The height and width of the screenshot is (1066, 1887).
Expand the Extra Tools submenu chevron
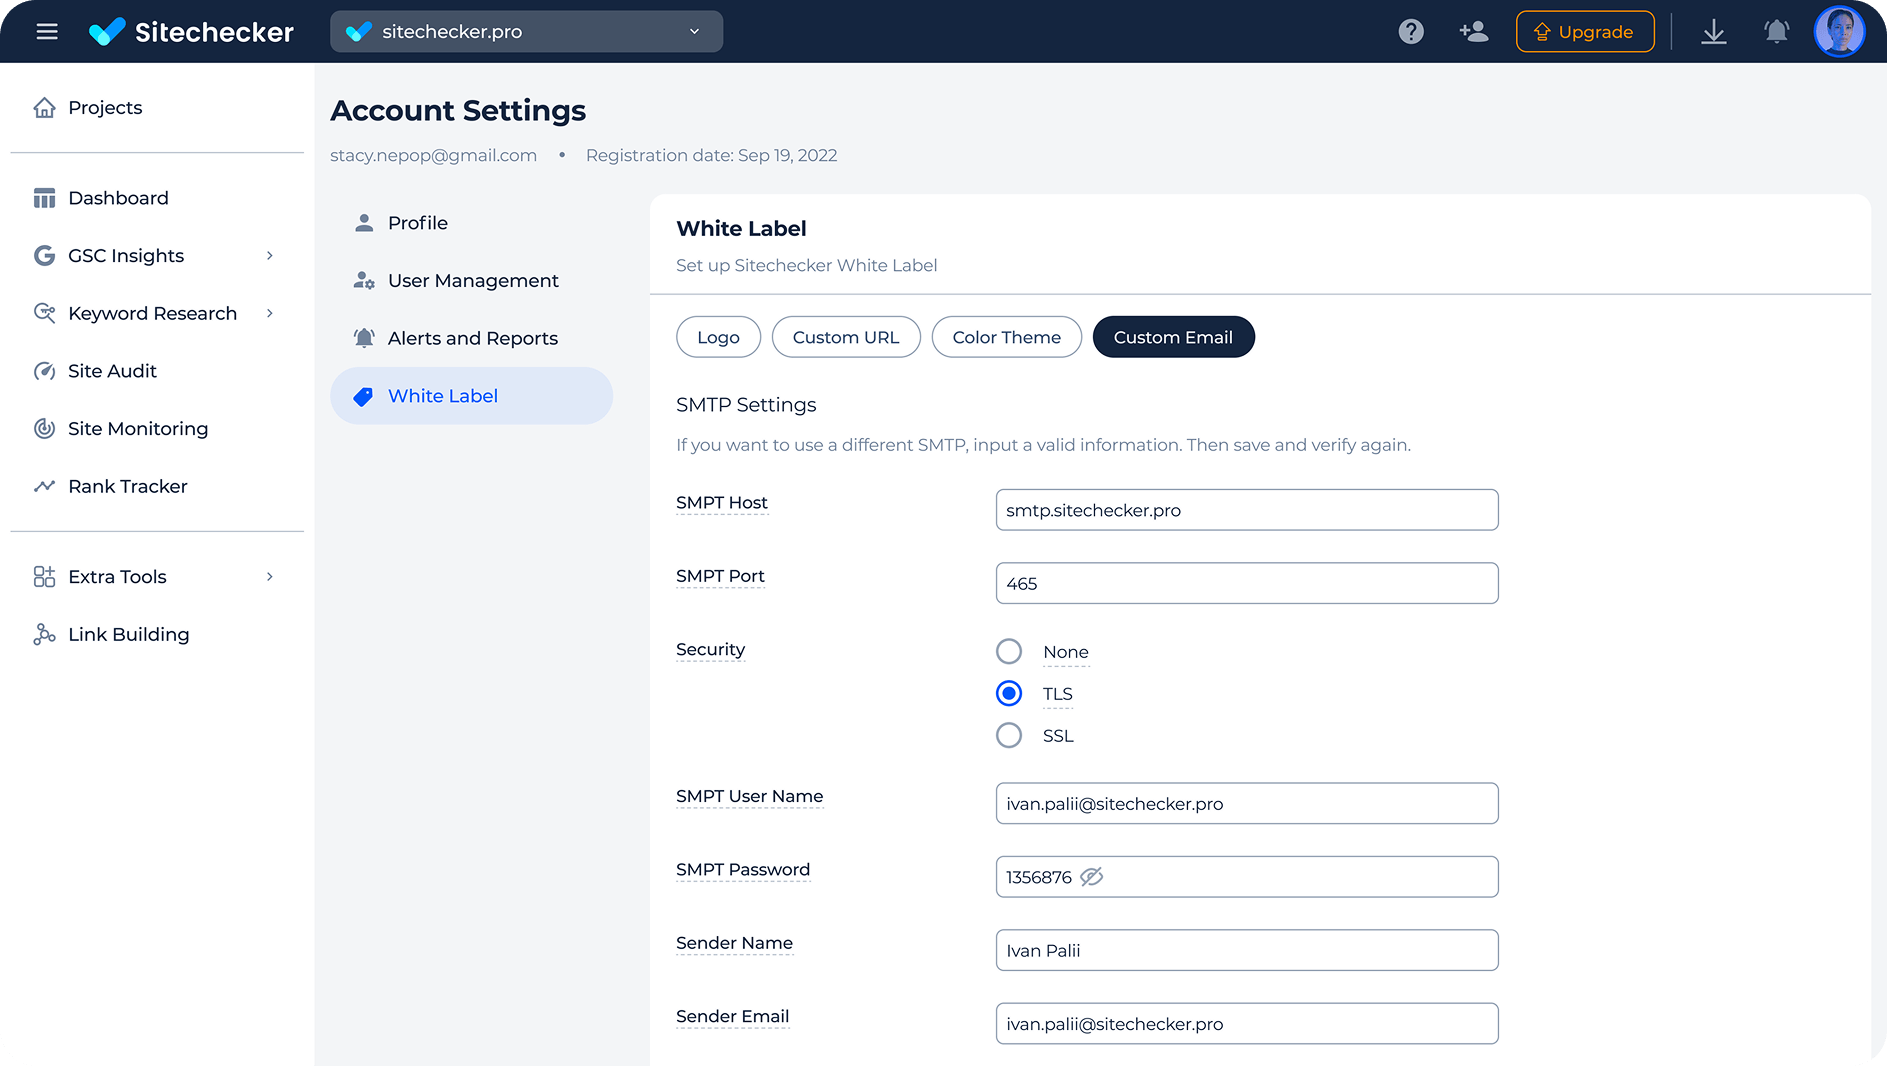[x=269, y=577]
